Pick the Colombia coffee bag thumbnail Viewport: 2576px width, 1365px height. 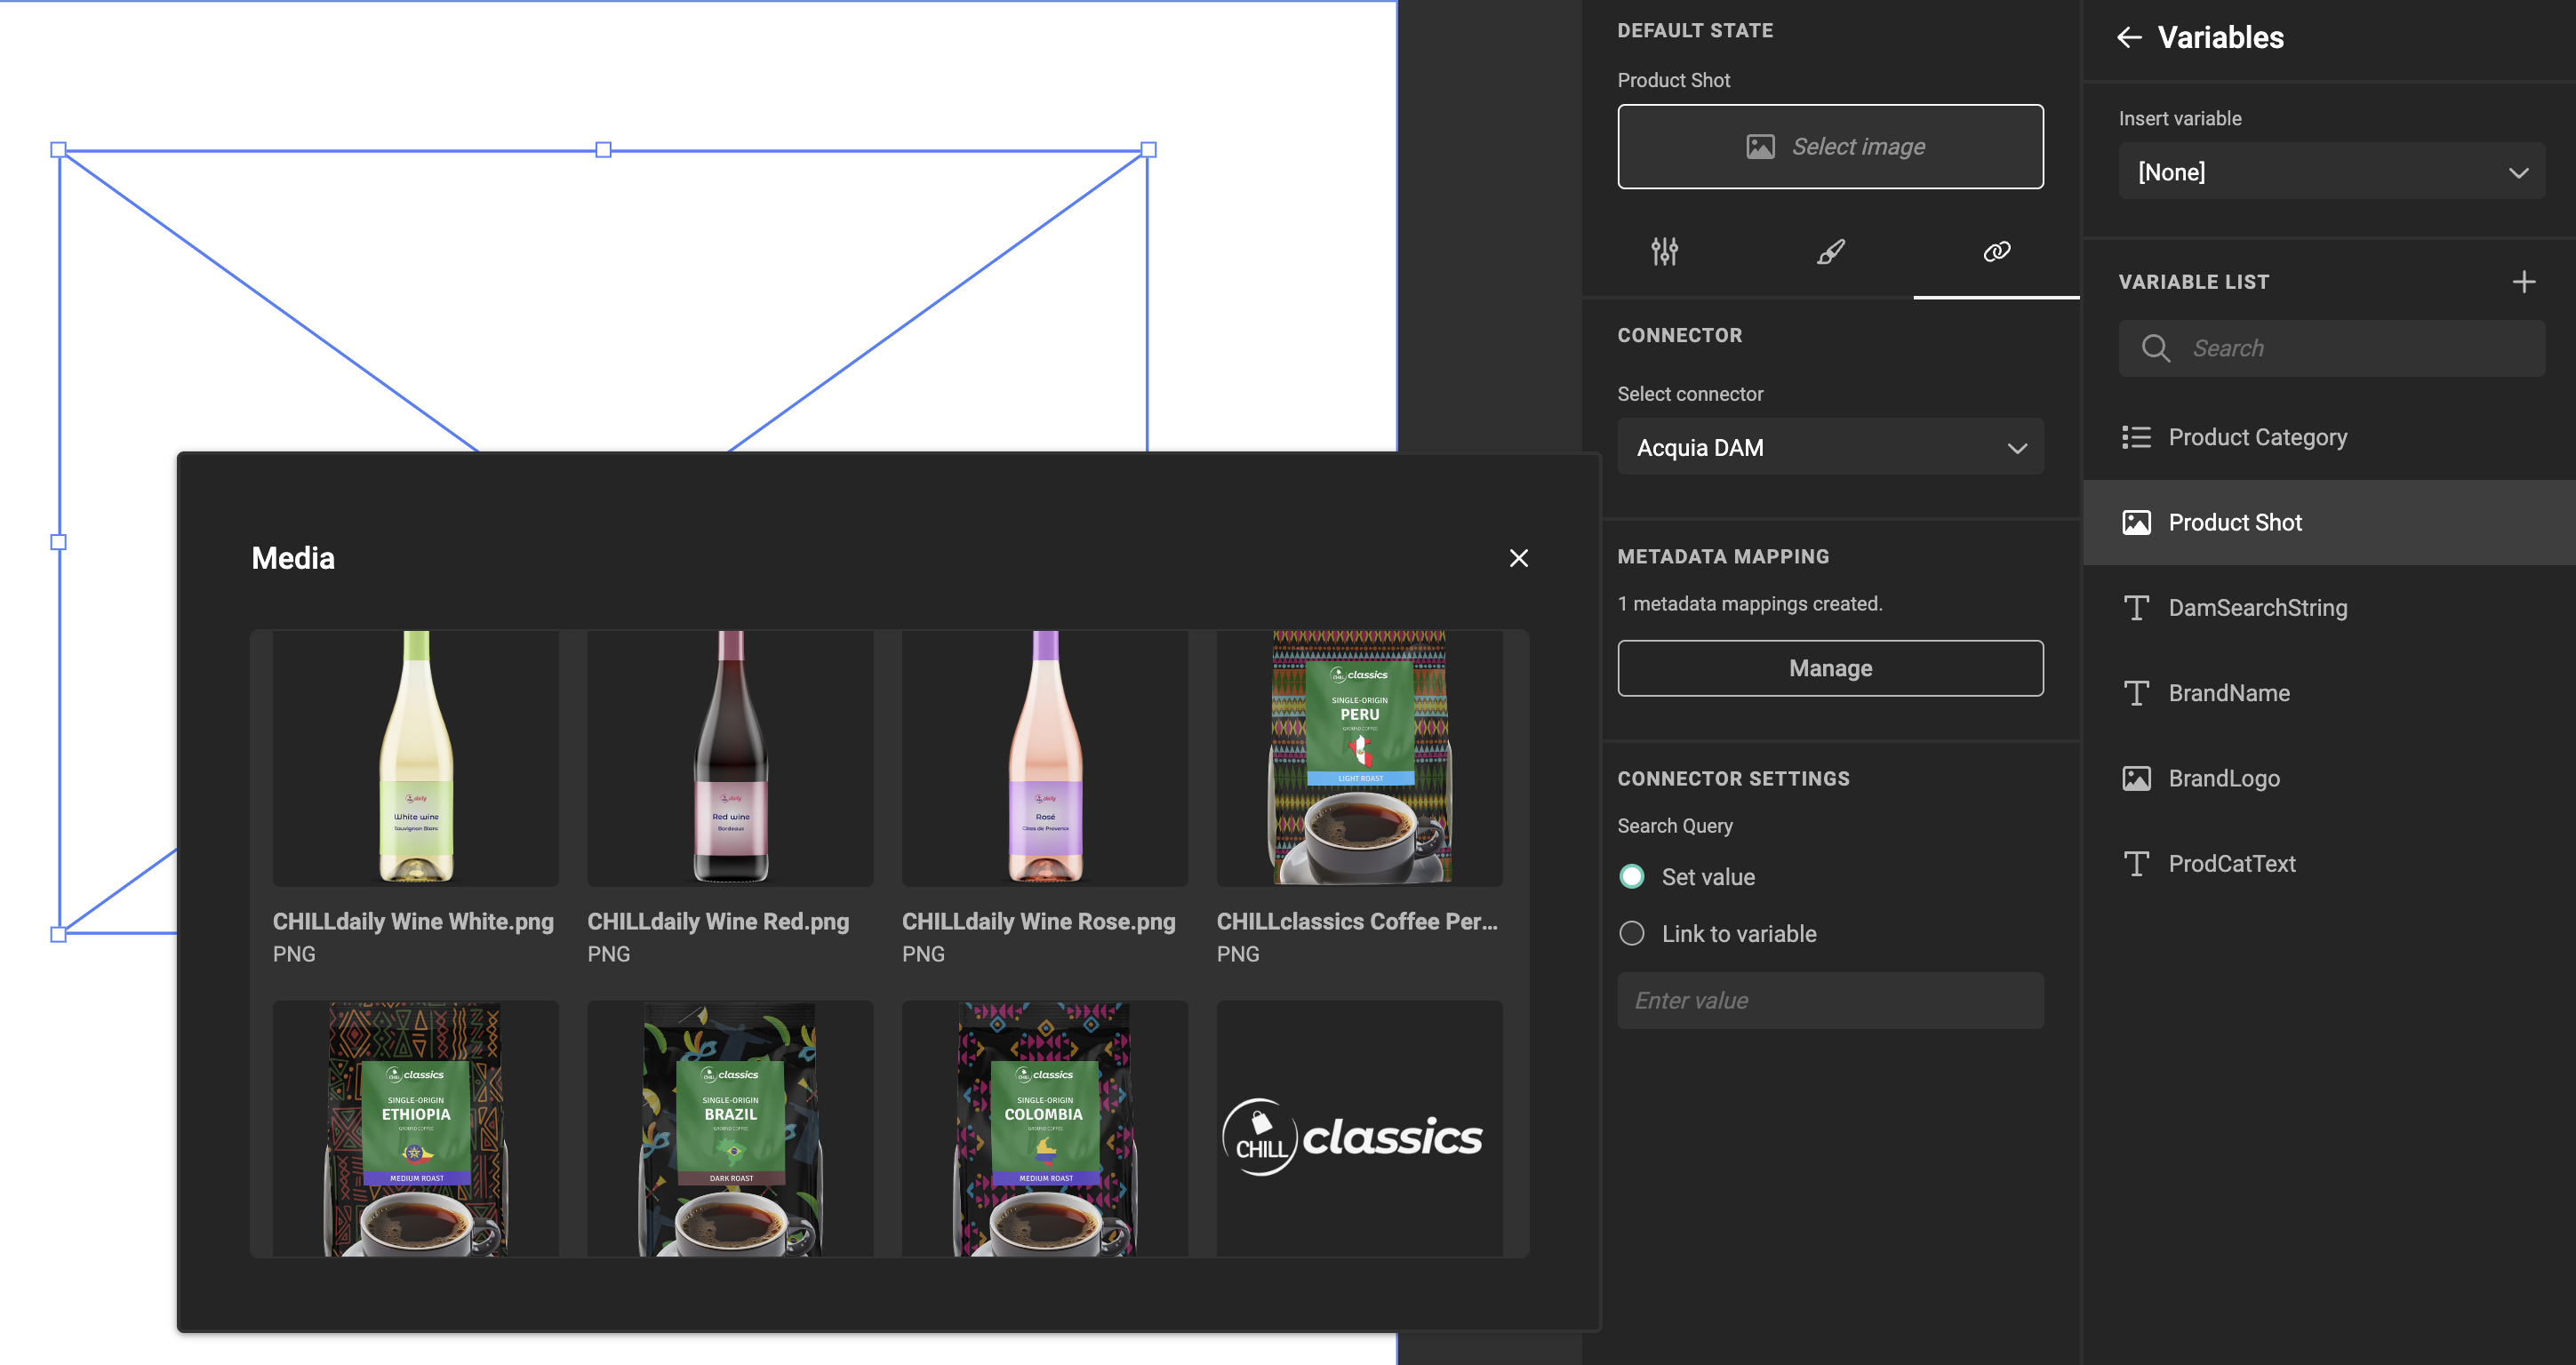pos(1045,1129)
